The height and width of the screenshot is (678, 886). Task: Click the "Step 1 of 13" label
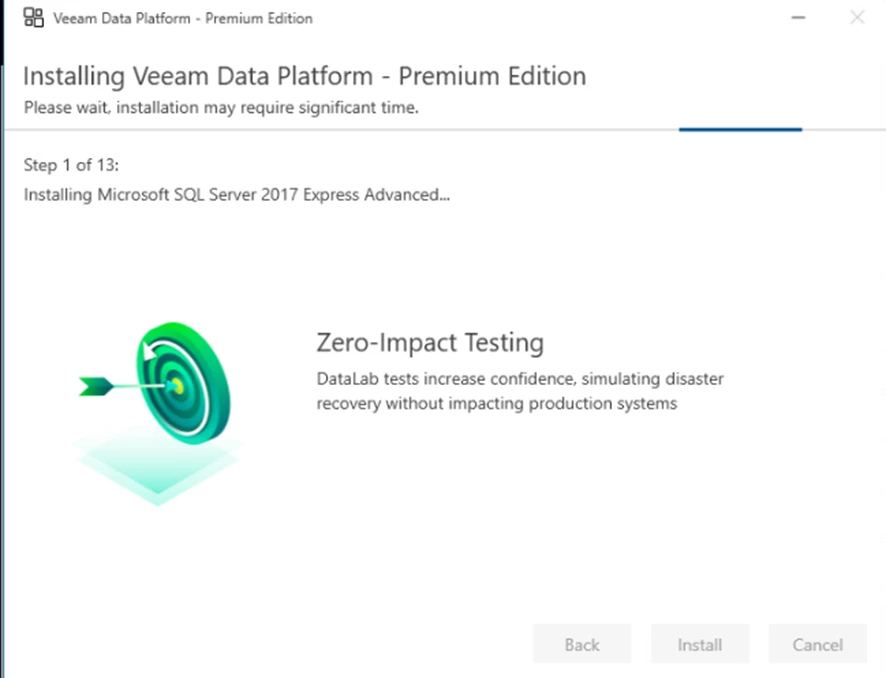tap(71, 166)
